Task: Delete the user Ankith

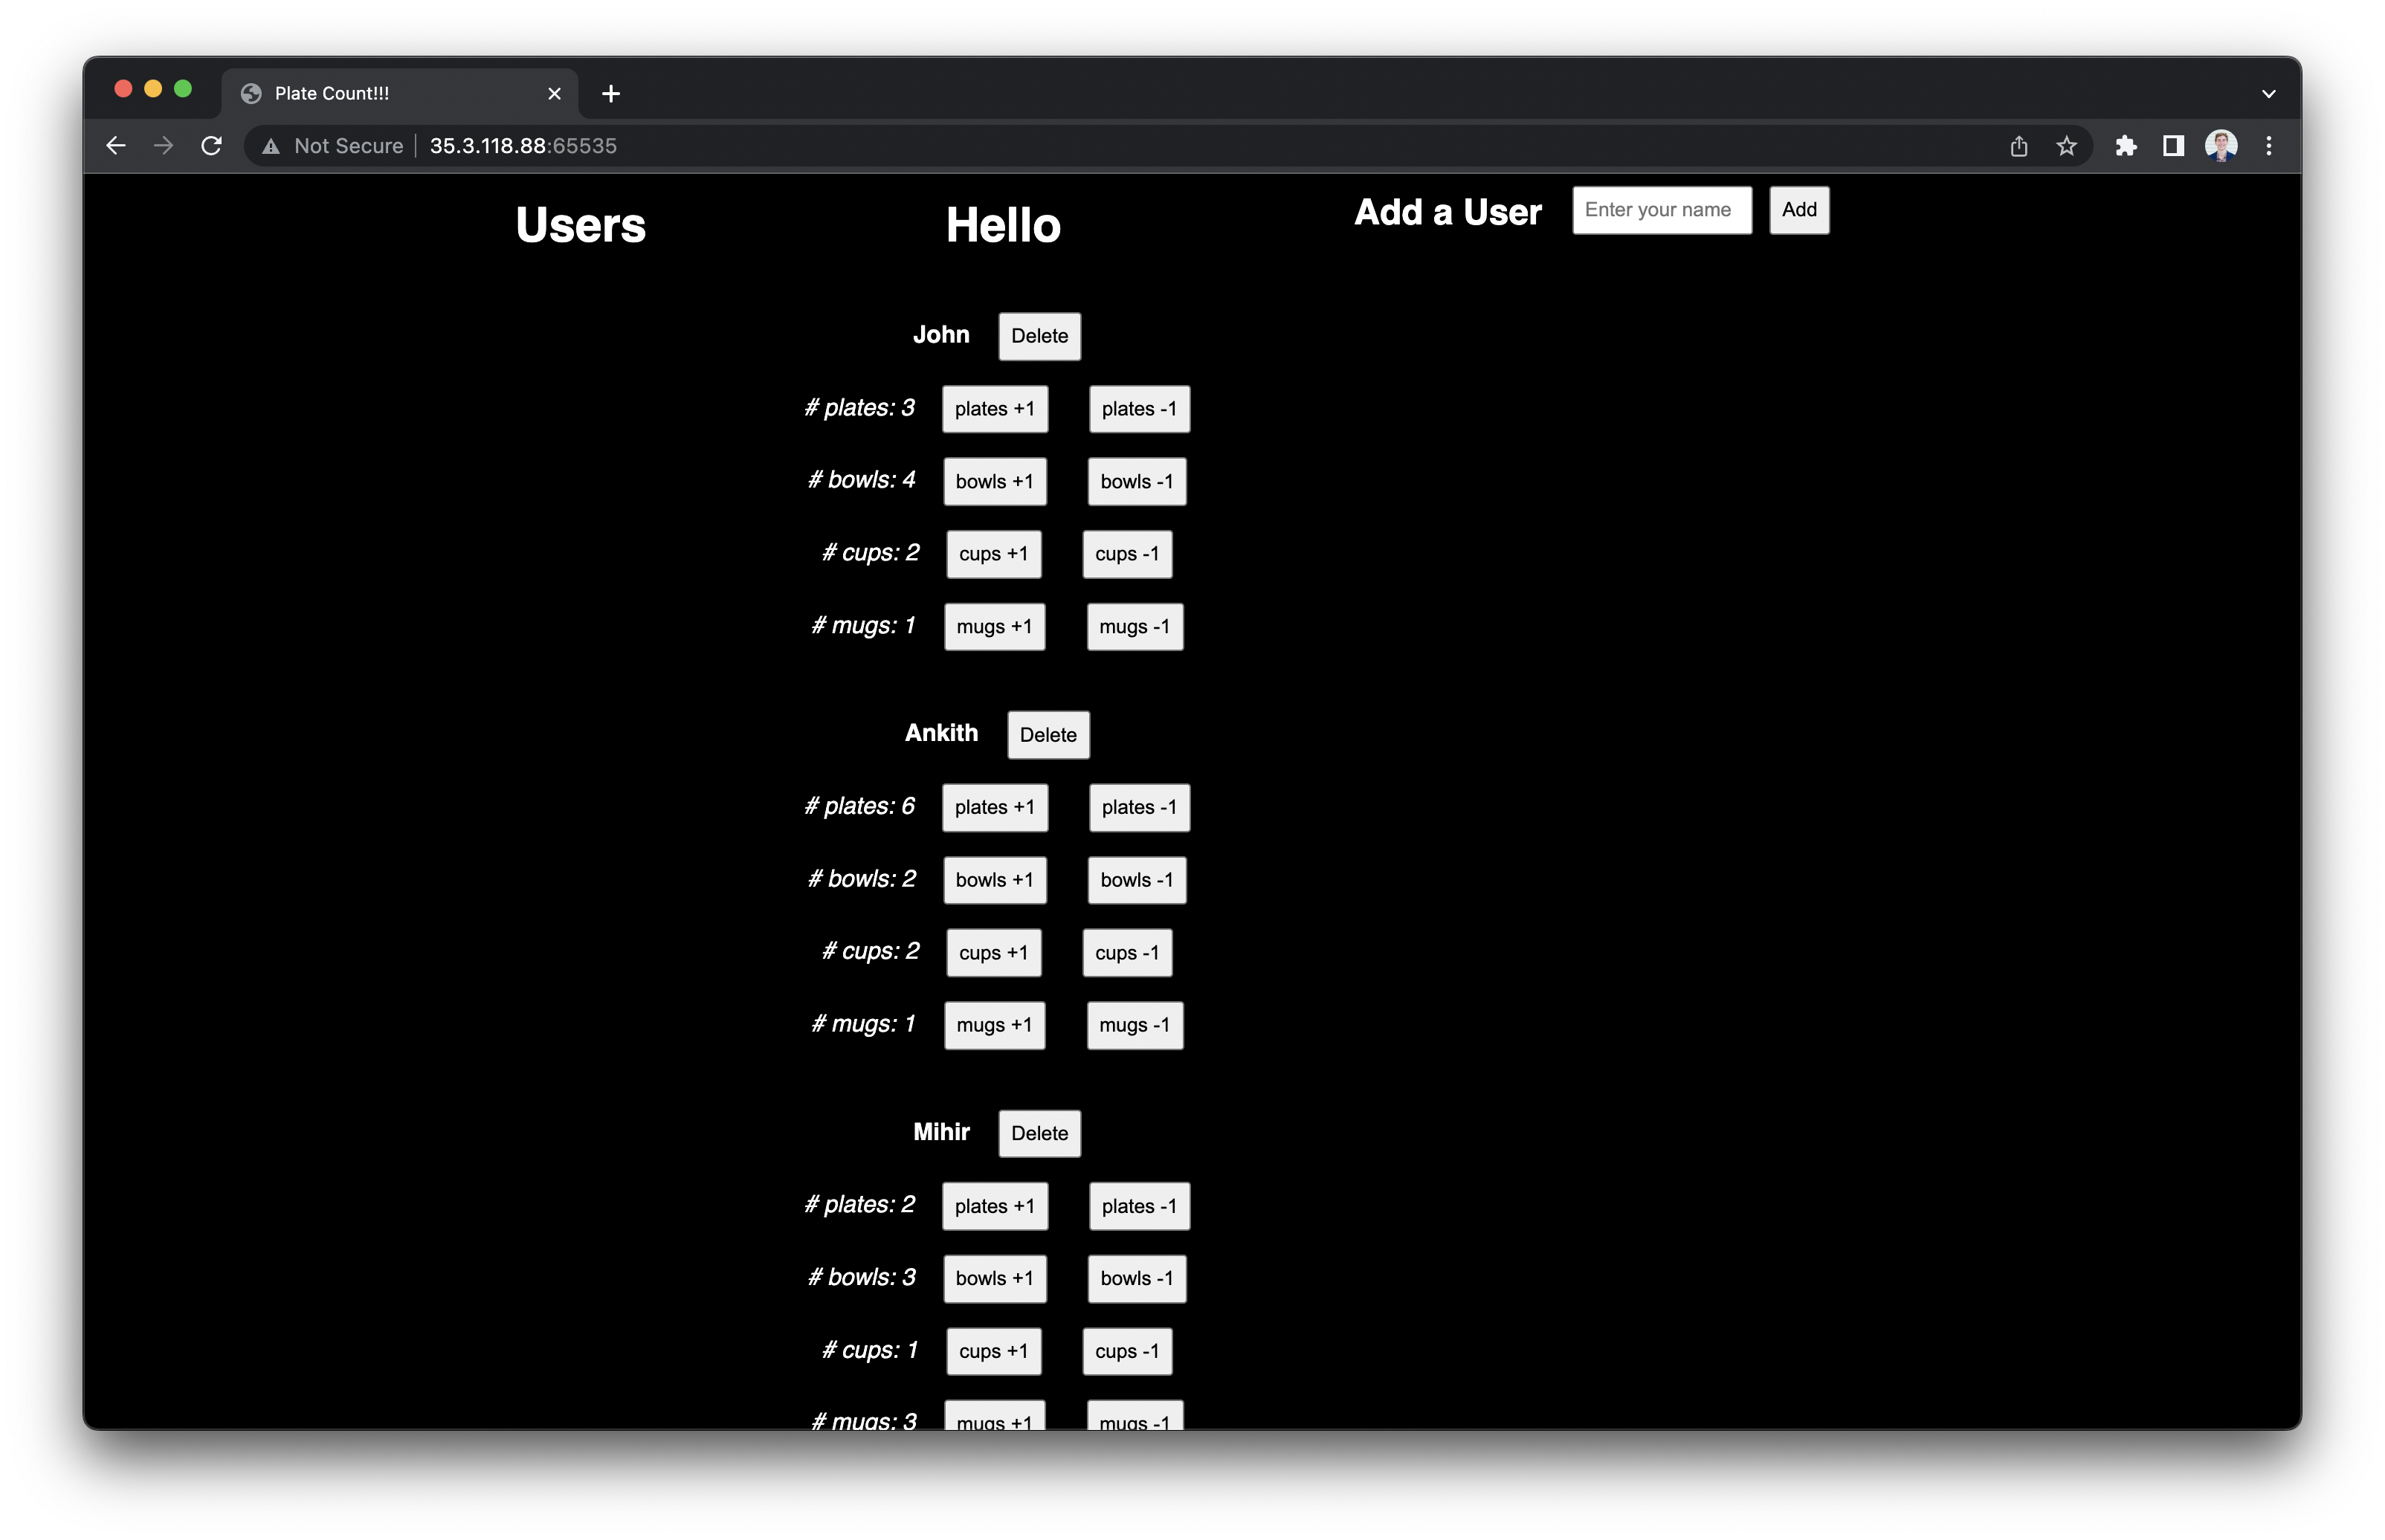Action: tap(1045, 734)
